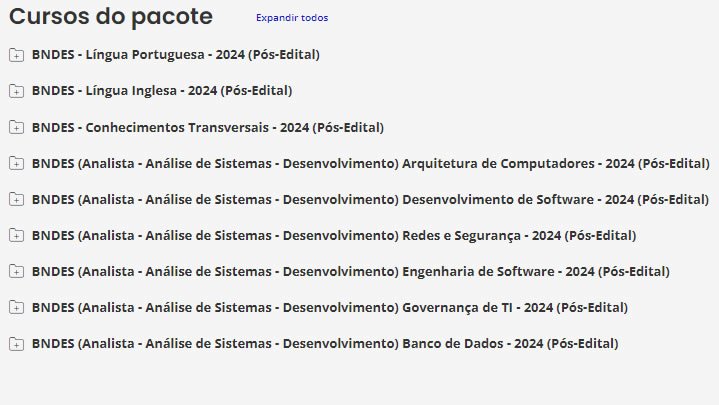Click the 'Expandir todos' link

pos(291,18)
